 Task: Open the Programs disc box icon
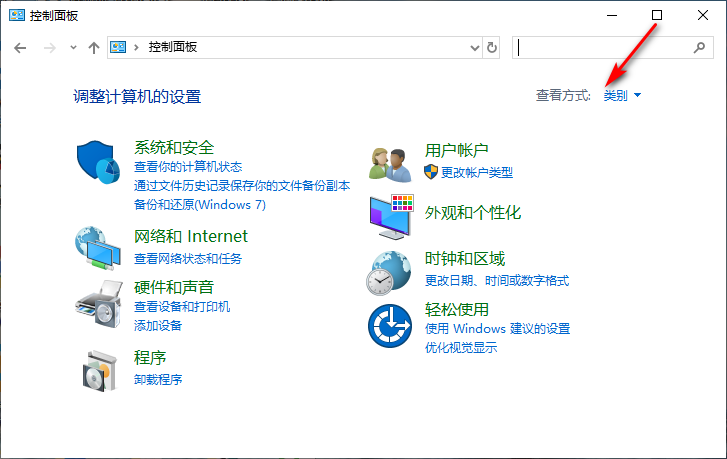coord(99,371)
